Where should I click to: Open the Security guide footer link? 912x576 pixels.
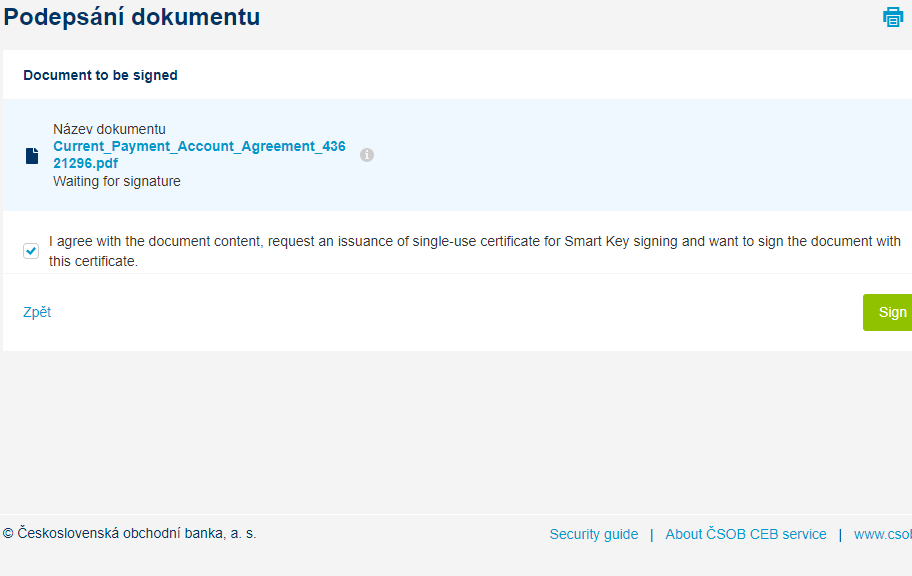(594, 534)
